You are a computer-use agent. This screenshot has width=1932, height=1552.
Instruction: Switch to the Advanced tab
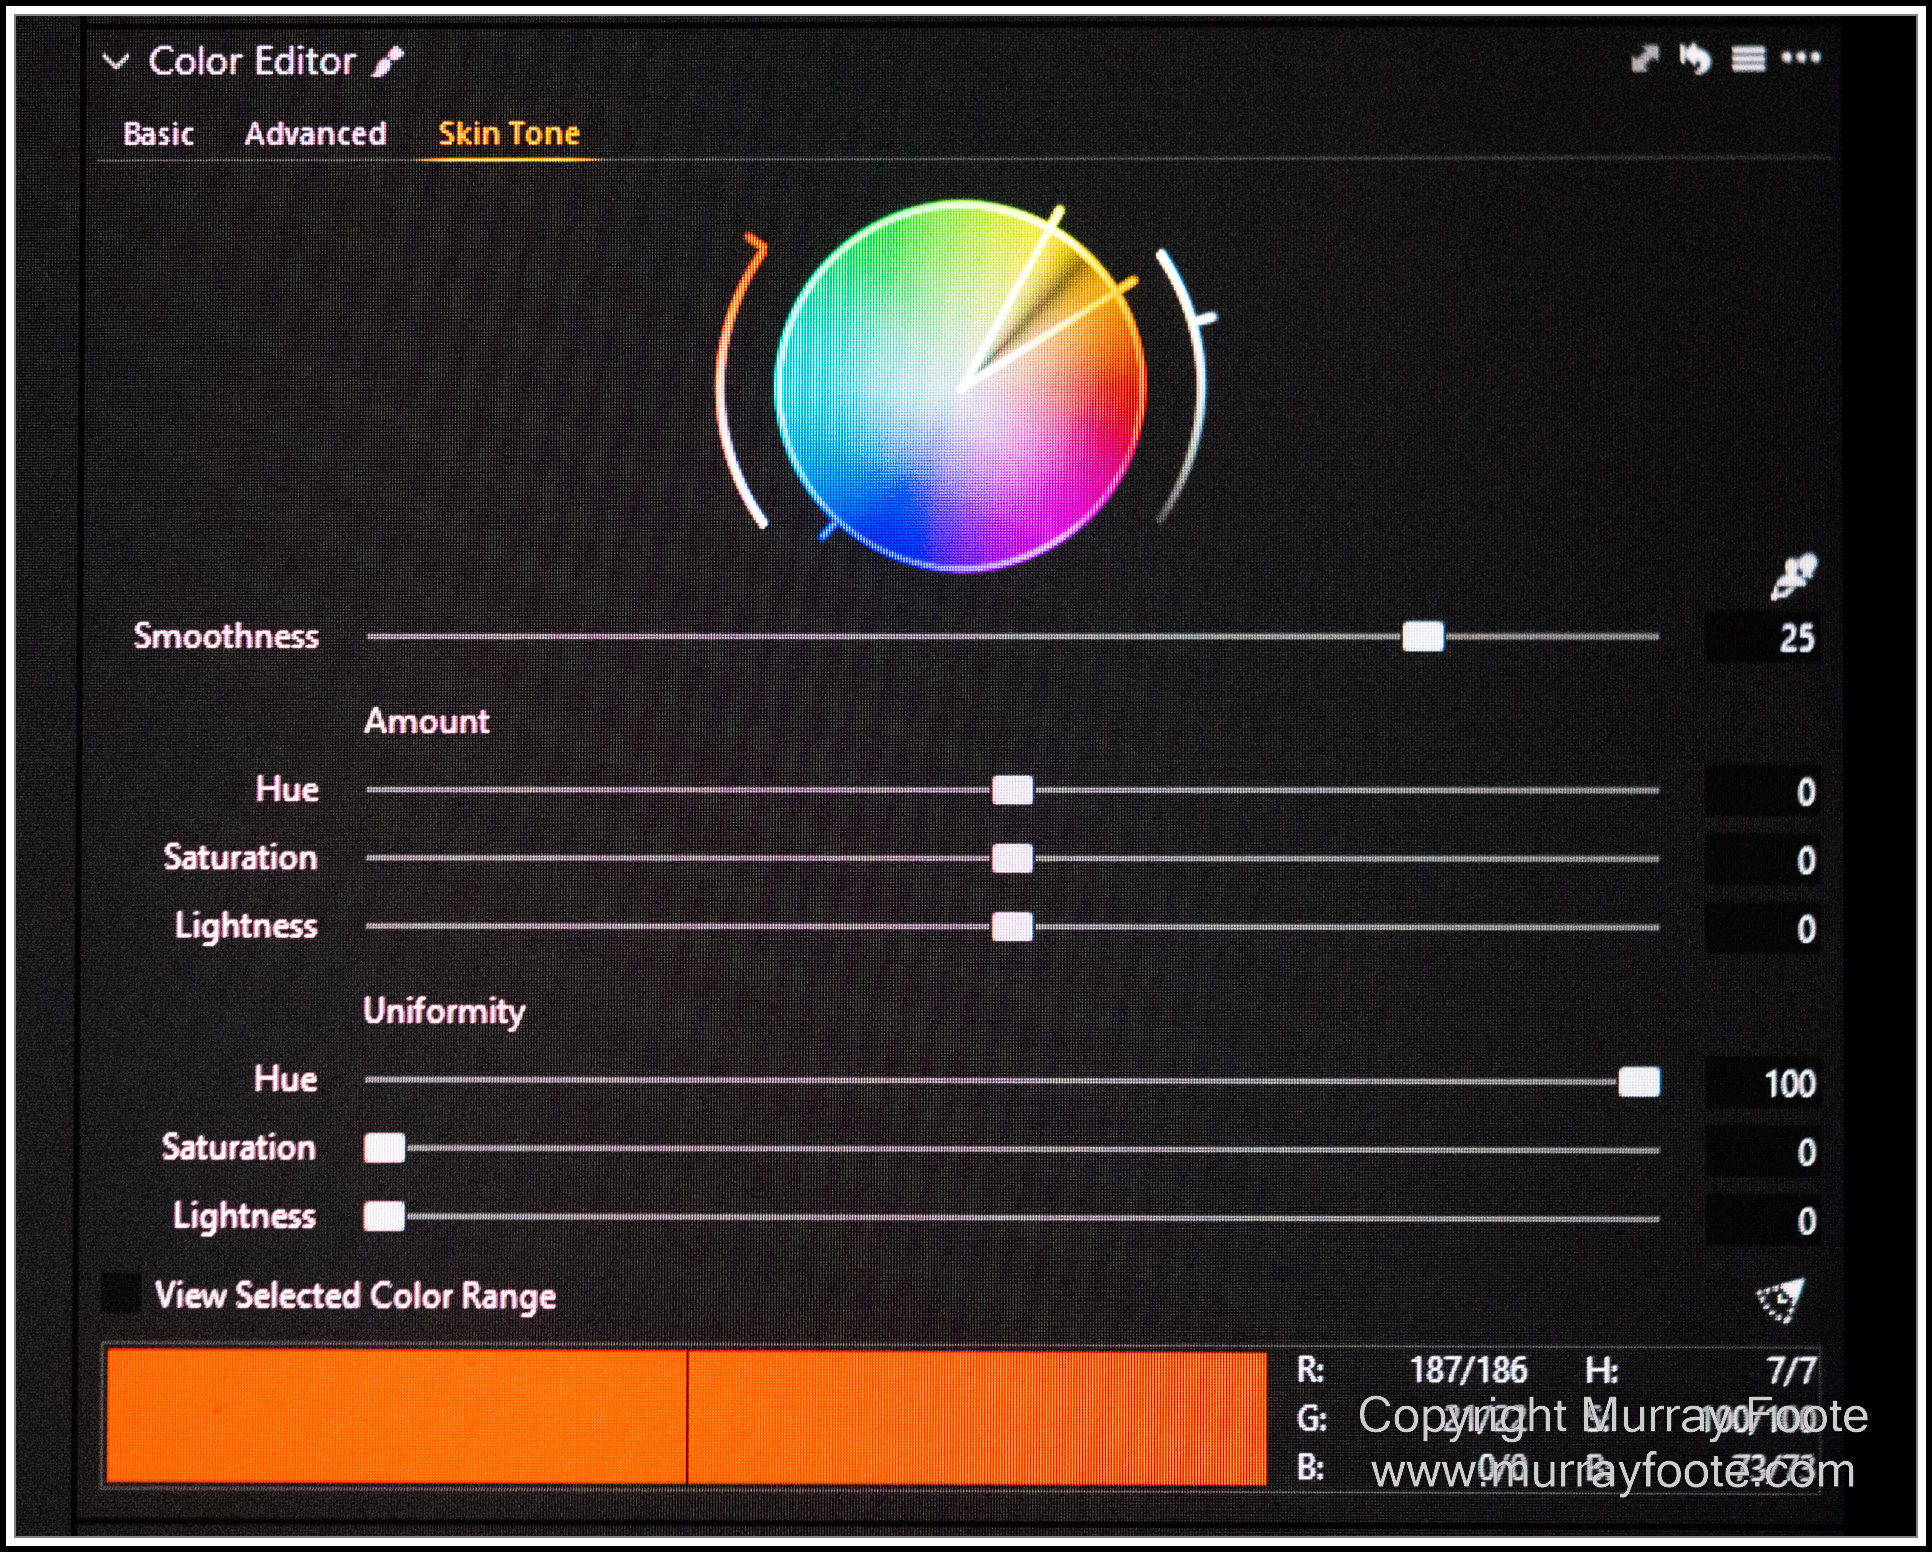(315, 134)
